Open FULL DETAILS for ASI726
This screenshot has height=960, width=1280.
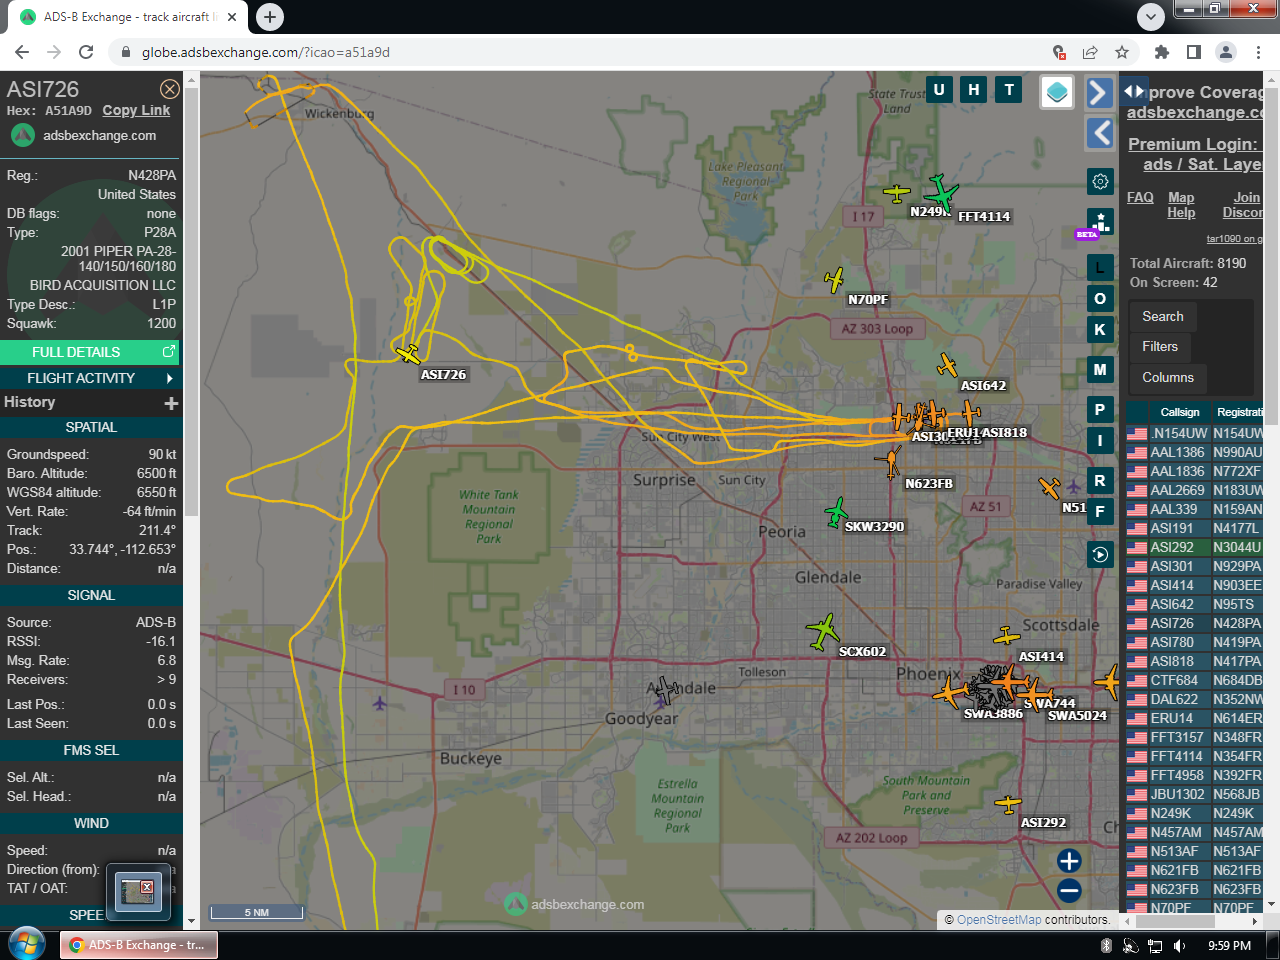click(x=91, y=352)
